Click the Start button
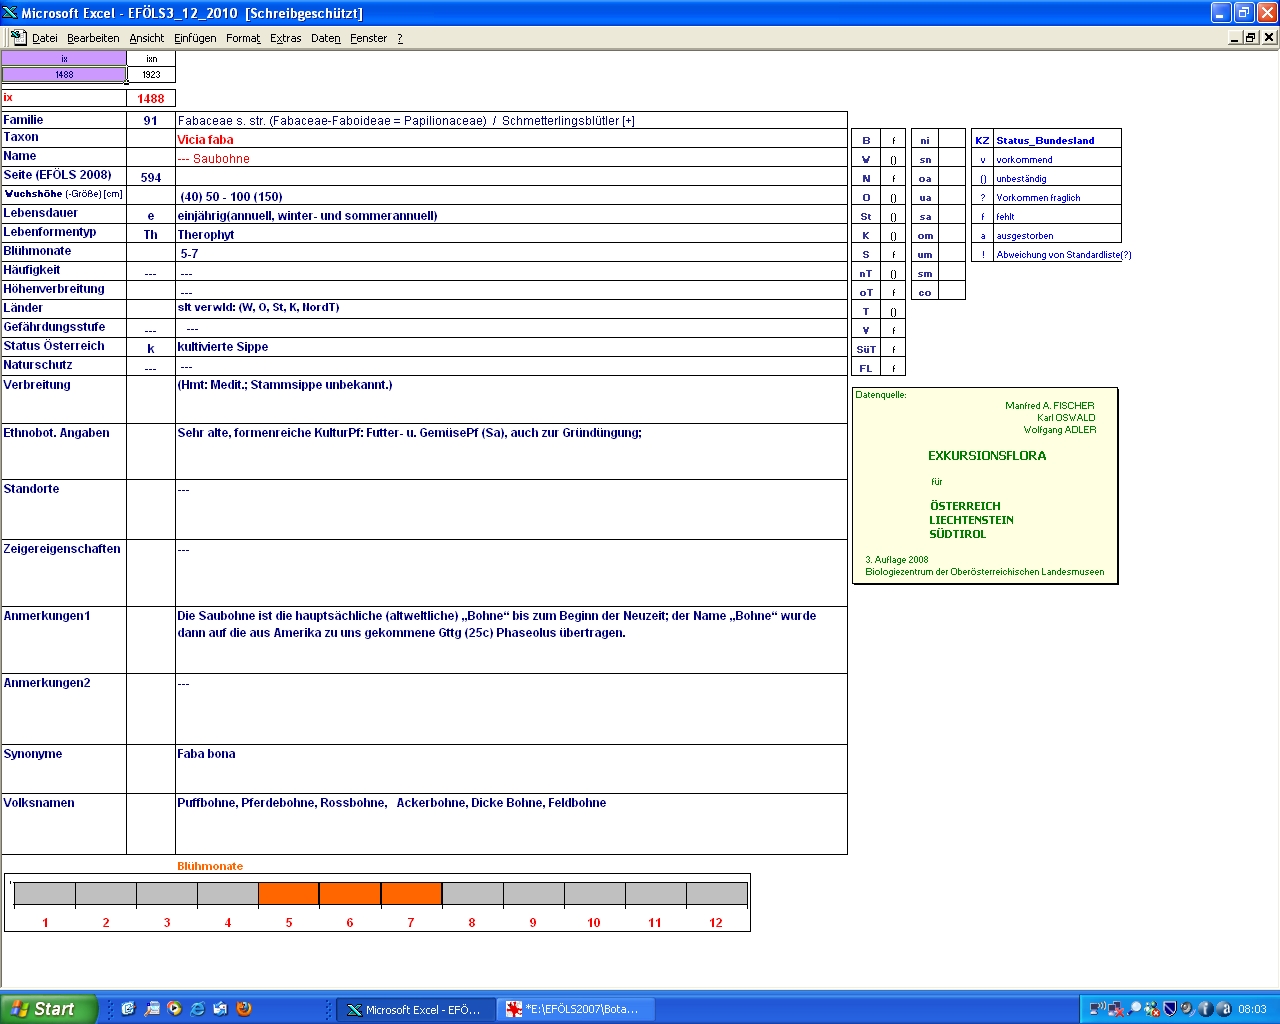The height and width of the screenshot is (1024, 1280). [x=48, y=1009]
